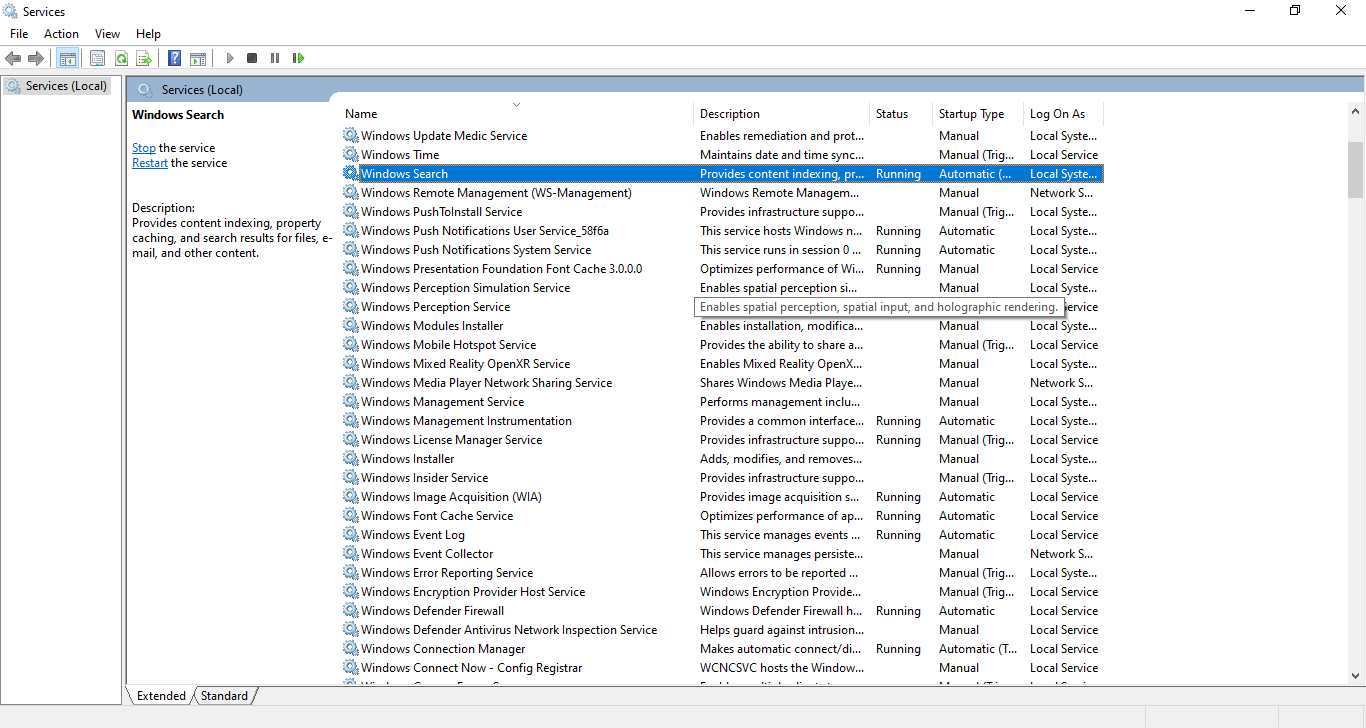The height and width of the screenshot is (728, 1366).
Task: Click the vertical scrollbar up arrow
Action: coord(1355,111)
